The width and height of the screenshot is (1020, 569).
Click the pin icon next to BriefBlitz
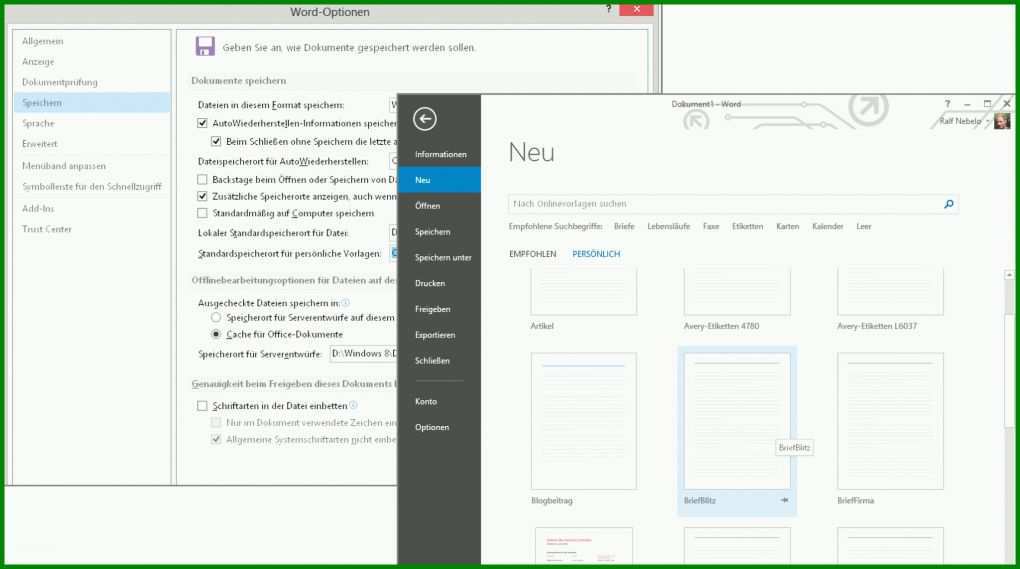point(785,500)
